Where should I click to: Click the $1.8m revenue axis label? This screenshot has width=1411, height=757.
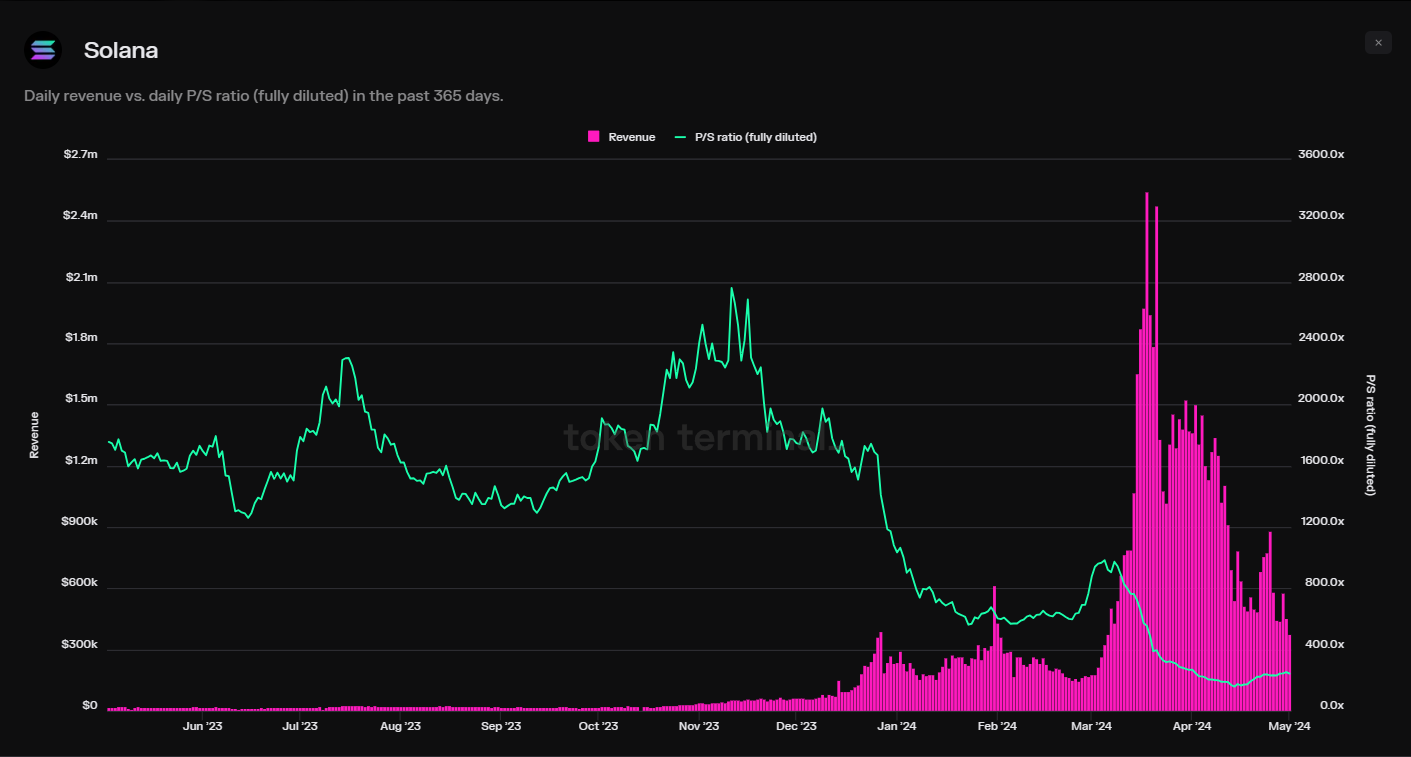pos(81,338)
